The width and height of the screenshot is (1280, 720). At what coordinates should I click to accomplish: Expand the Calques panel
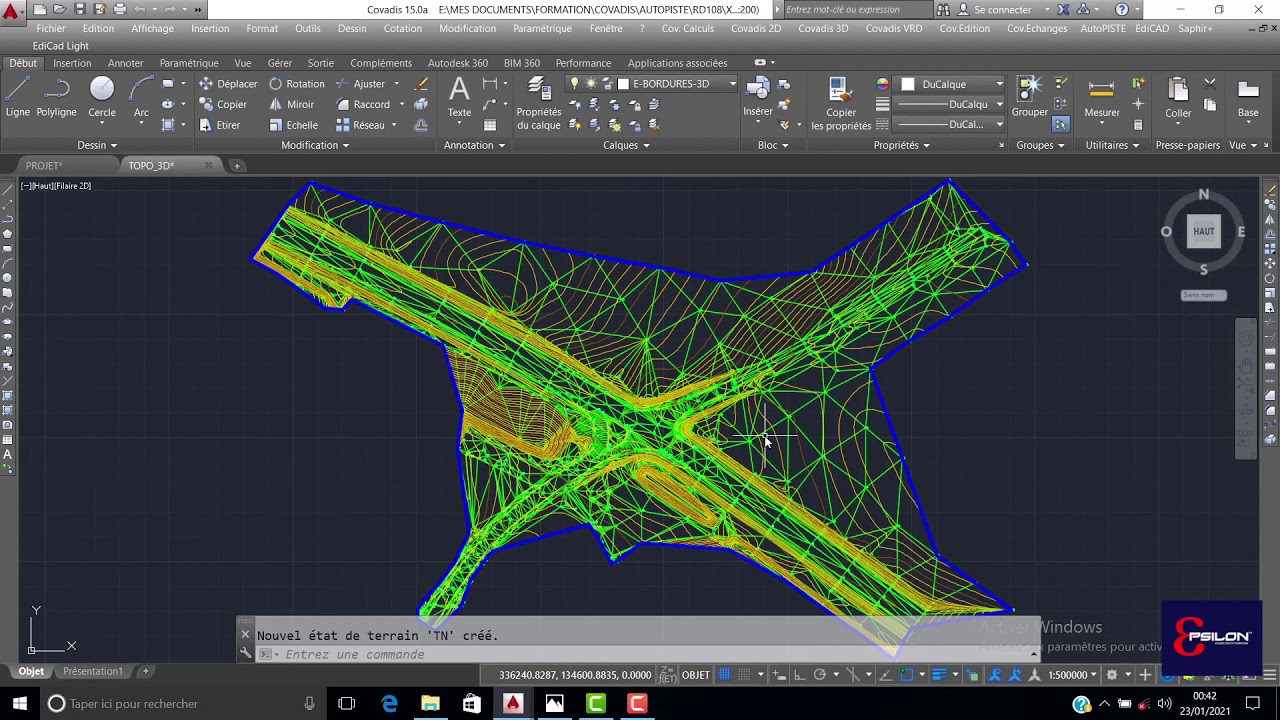tap(626, 145)
